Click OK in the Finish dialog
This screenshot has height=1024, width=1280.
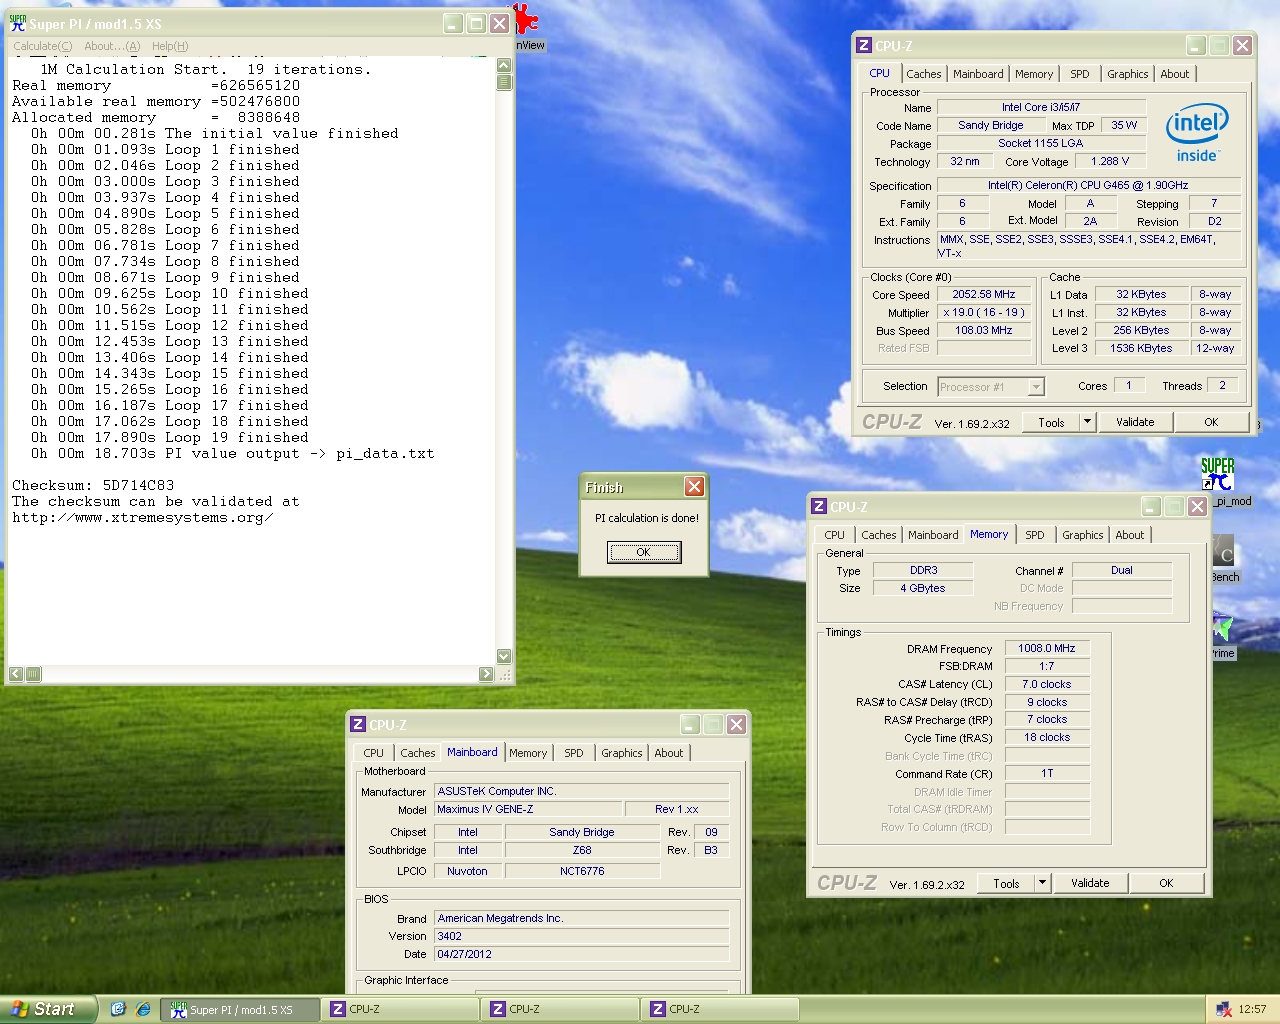(x=644, y=552)
